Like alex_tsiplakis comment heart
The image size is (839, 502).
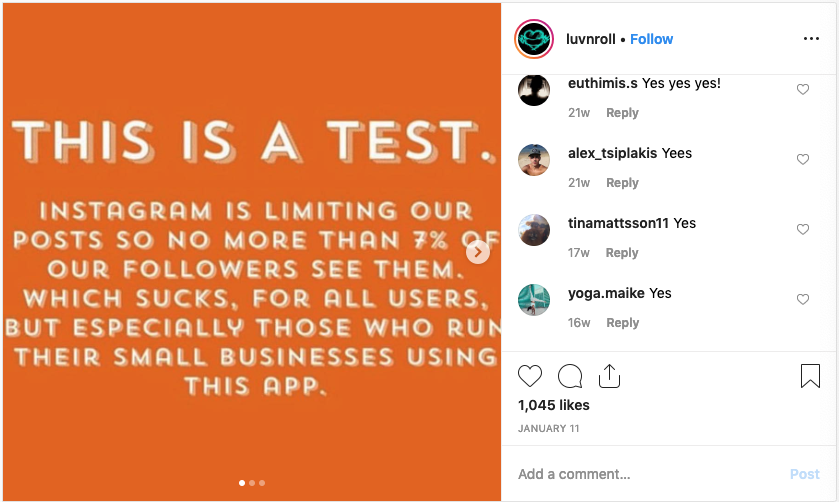click(803, 159)
